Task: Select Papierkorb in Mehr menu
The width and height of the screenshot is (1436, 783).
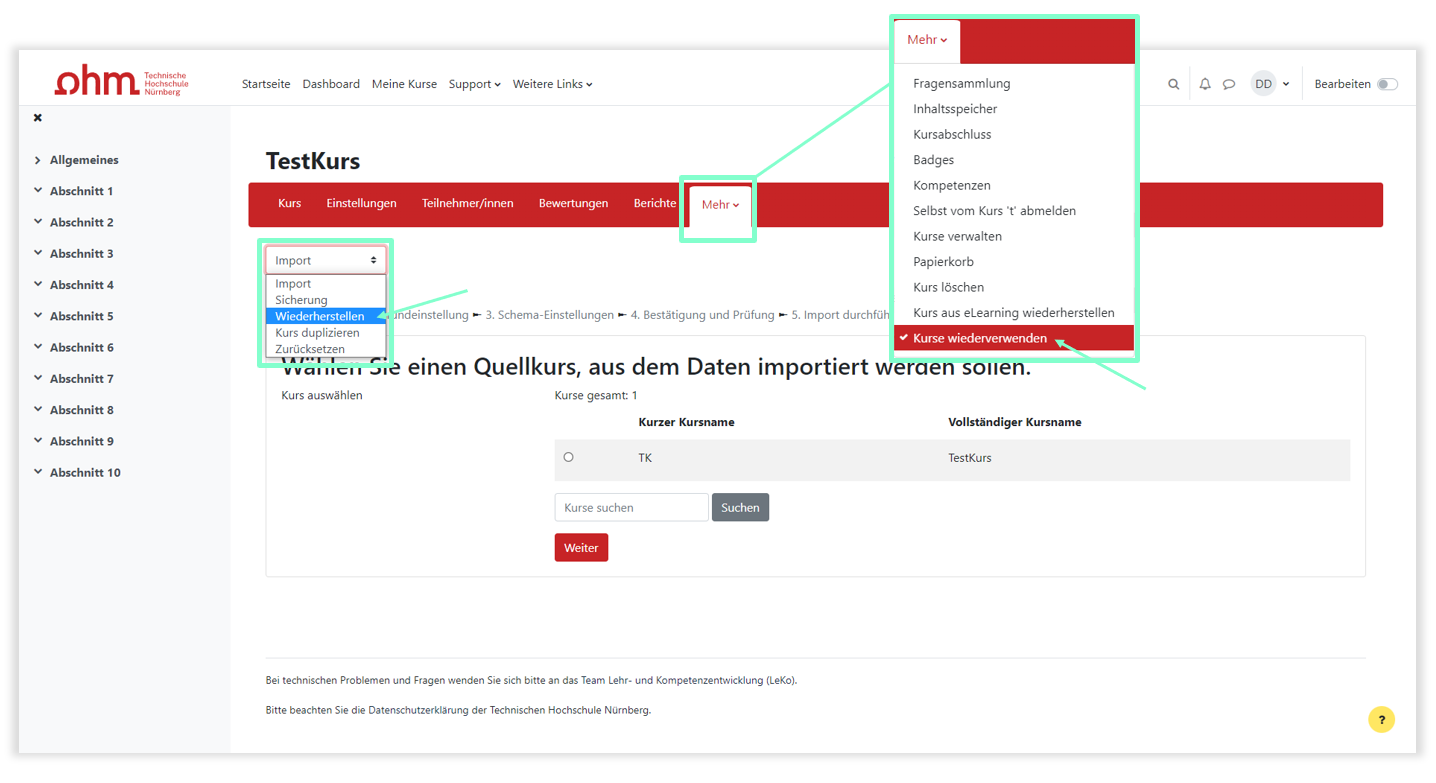Action: point(943,262)
